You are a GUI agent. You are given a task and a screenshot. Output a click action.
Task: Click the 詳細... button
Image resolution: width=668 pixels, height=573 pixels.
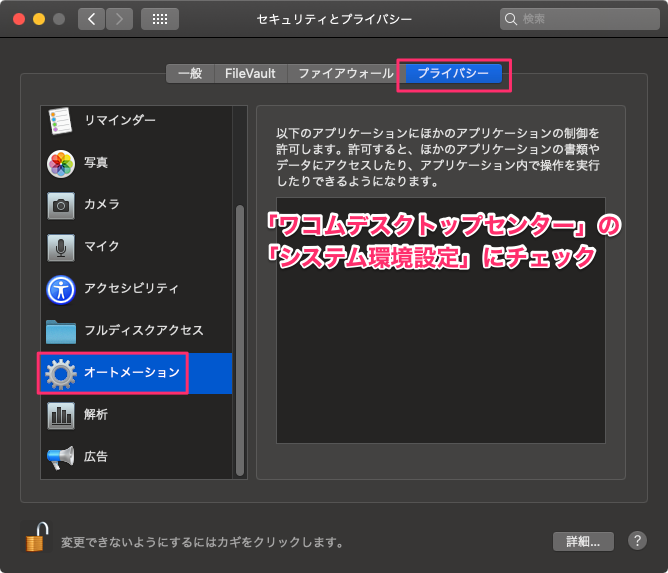point(583,541)
